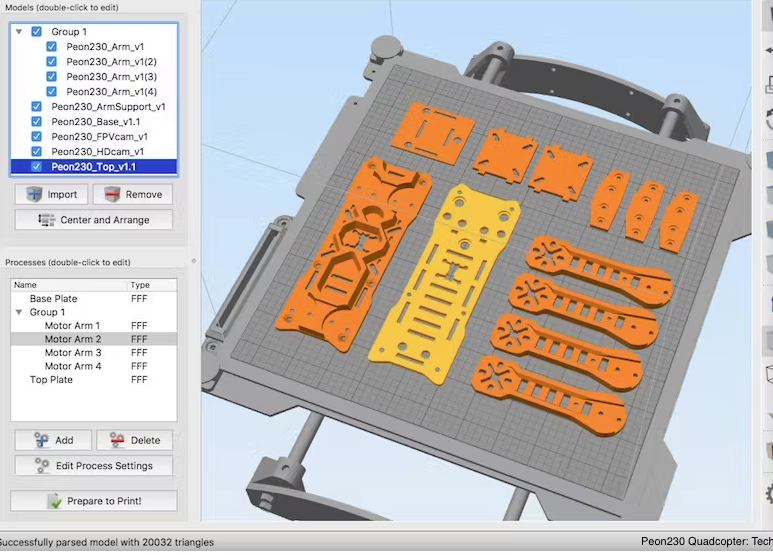The width and height of the screenshot is (773, 555).
Task: Click FFF type cell for Motor Arm 3
Action: coord(139,353)
